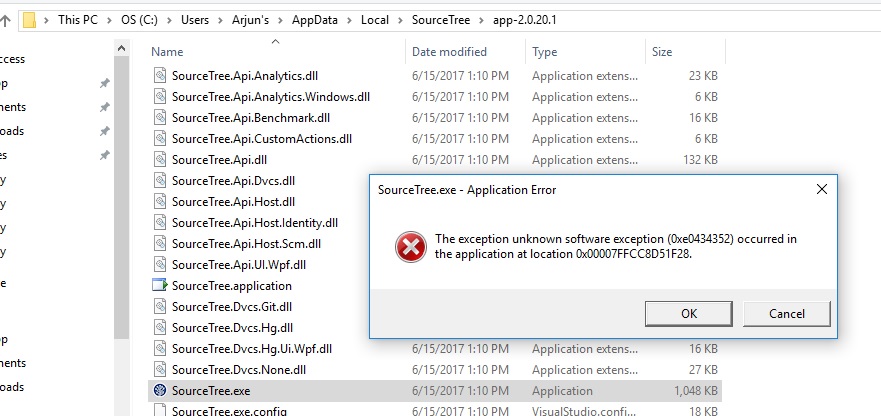Click the SourceTree.exe.config file icon
The height and width of the screenshot is (416, 881).
[160, 410]
